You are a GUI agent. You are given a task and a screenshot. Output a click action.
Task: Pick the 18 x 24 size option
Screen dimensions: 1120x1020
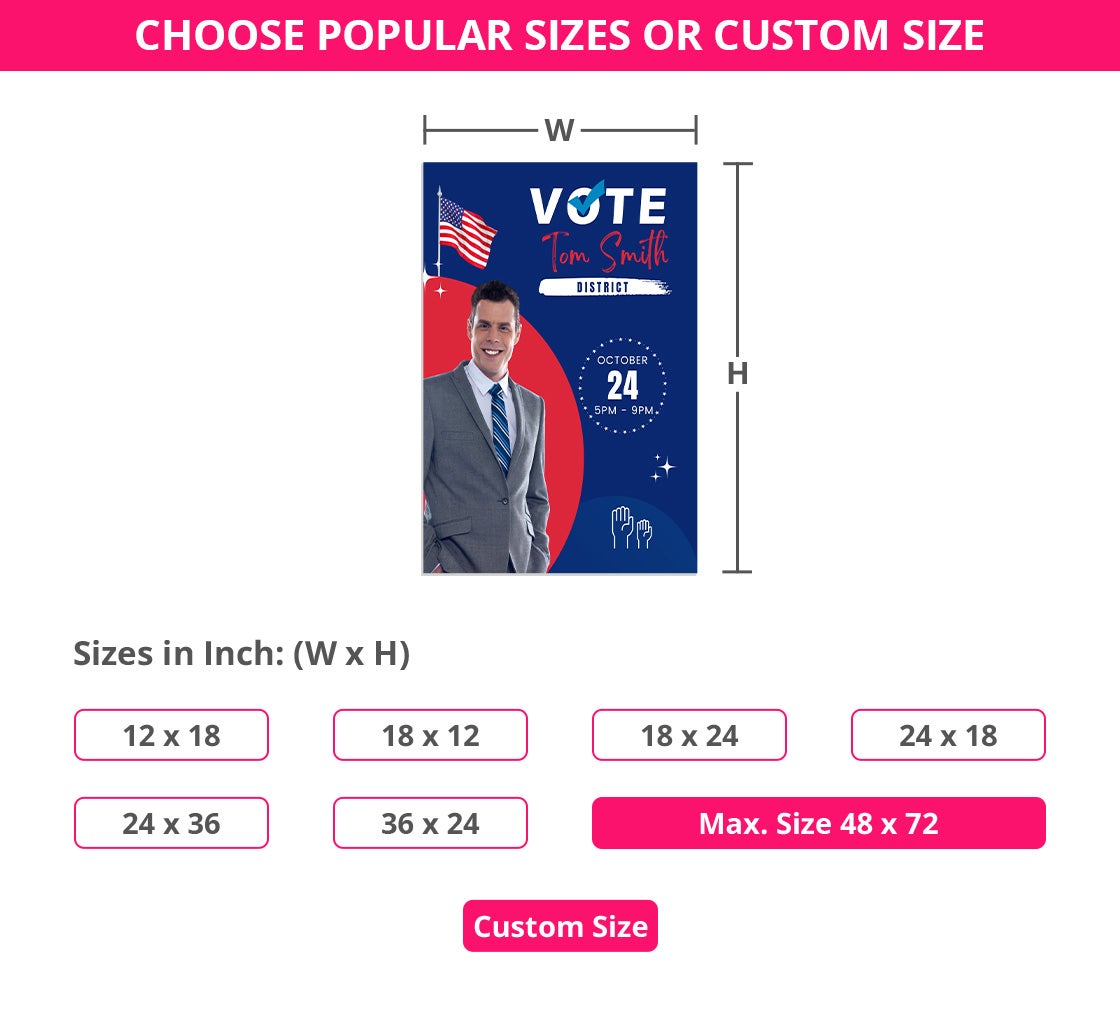point(689,736)
